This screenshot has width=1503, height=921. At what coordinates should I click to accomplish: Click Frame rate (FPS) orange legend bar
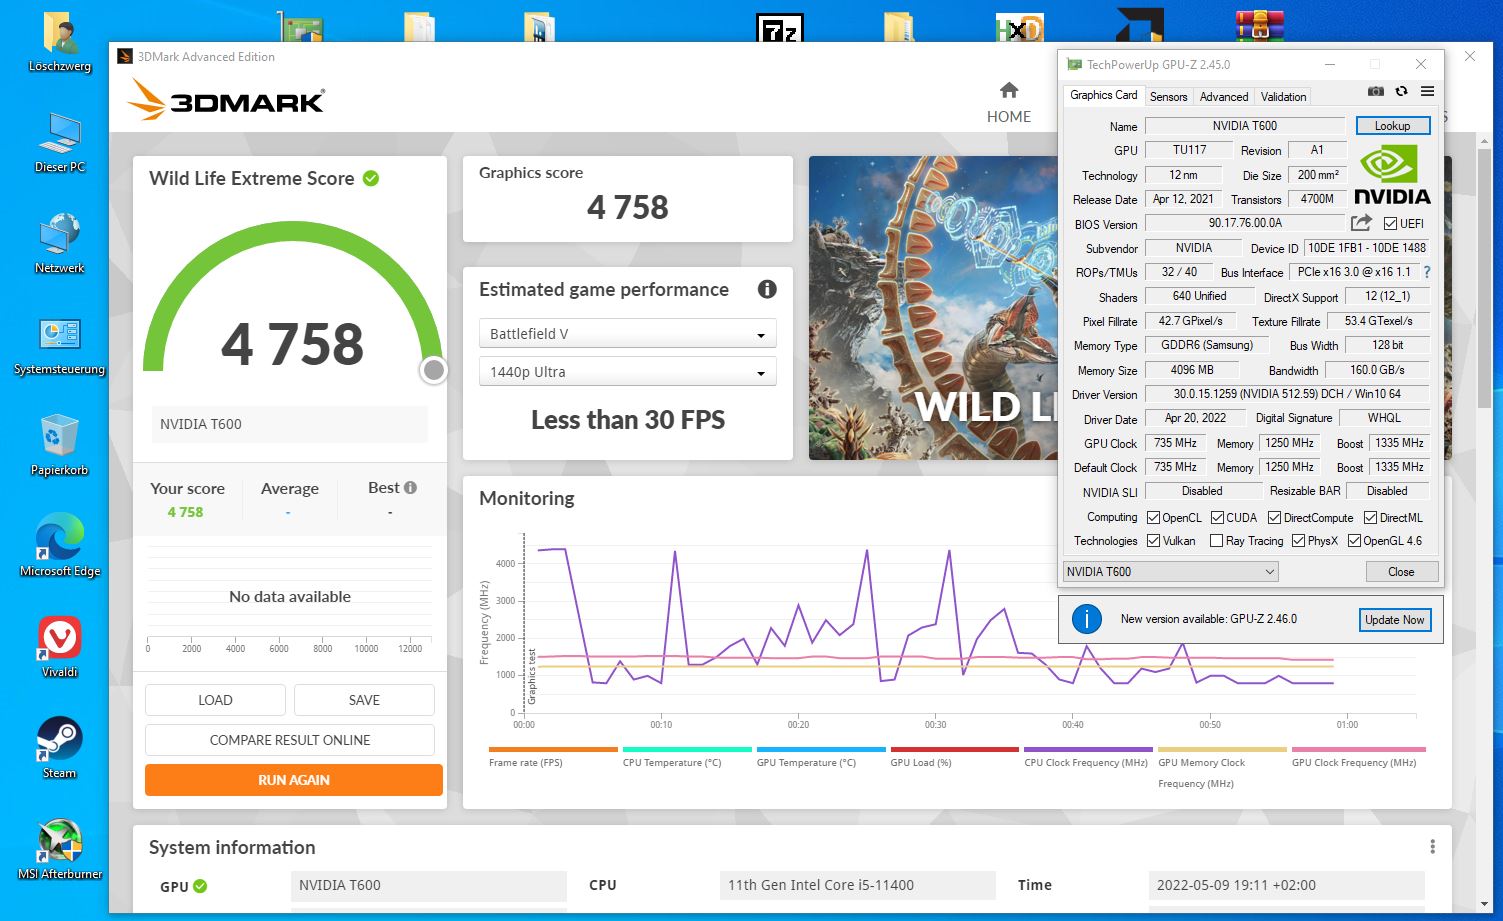[x=553, y=749]
